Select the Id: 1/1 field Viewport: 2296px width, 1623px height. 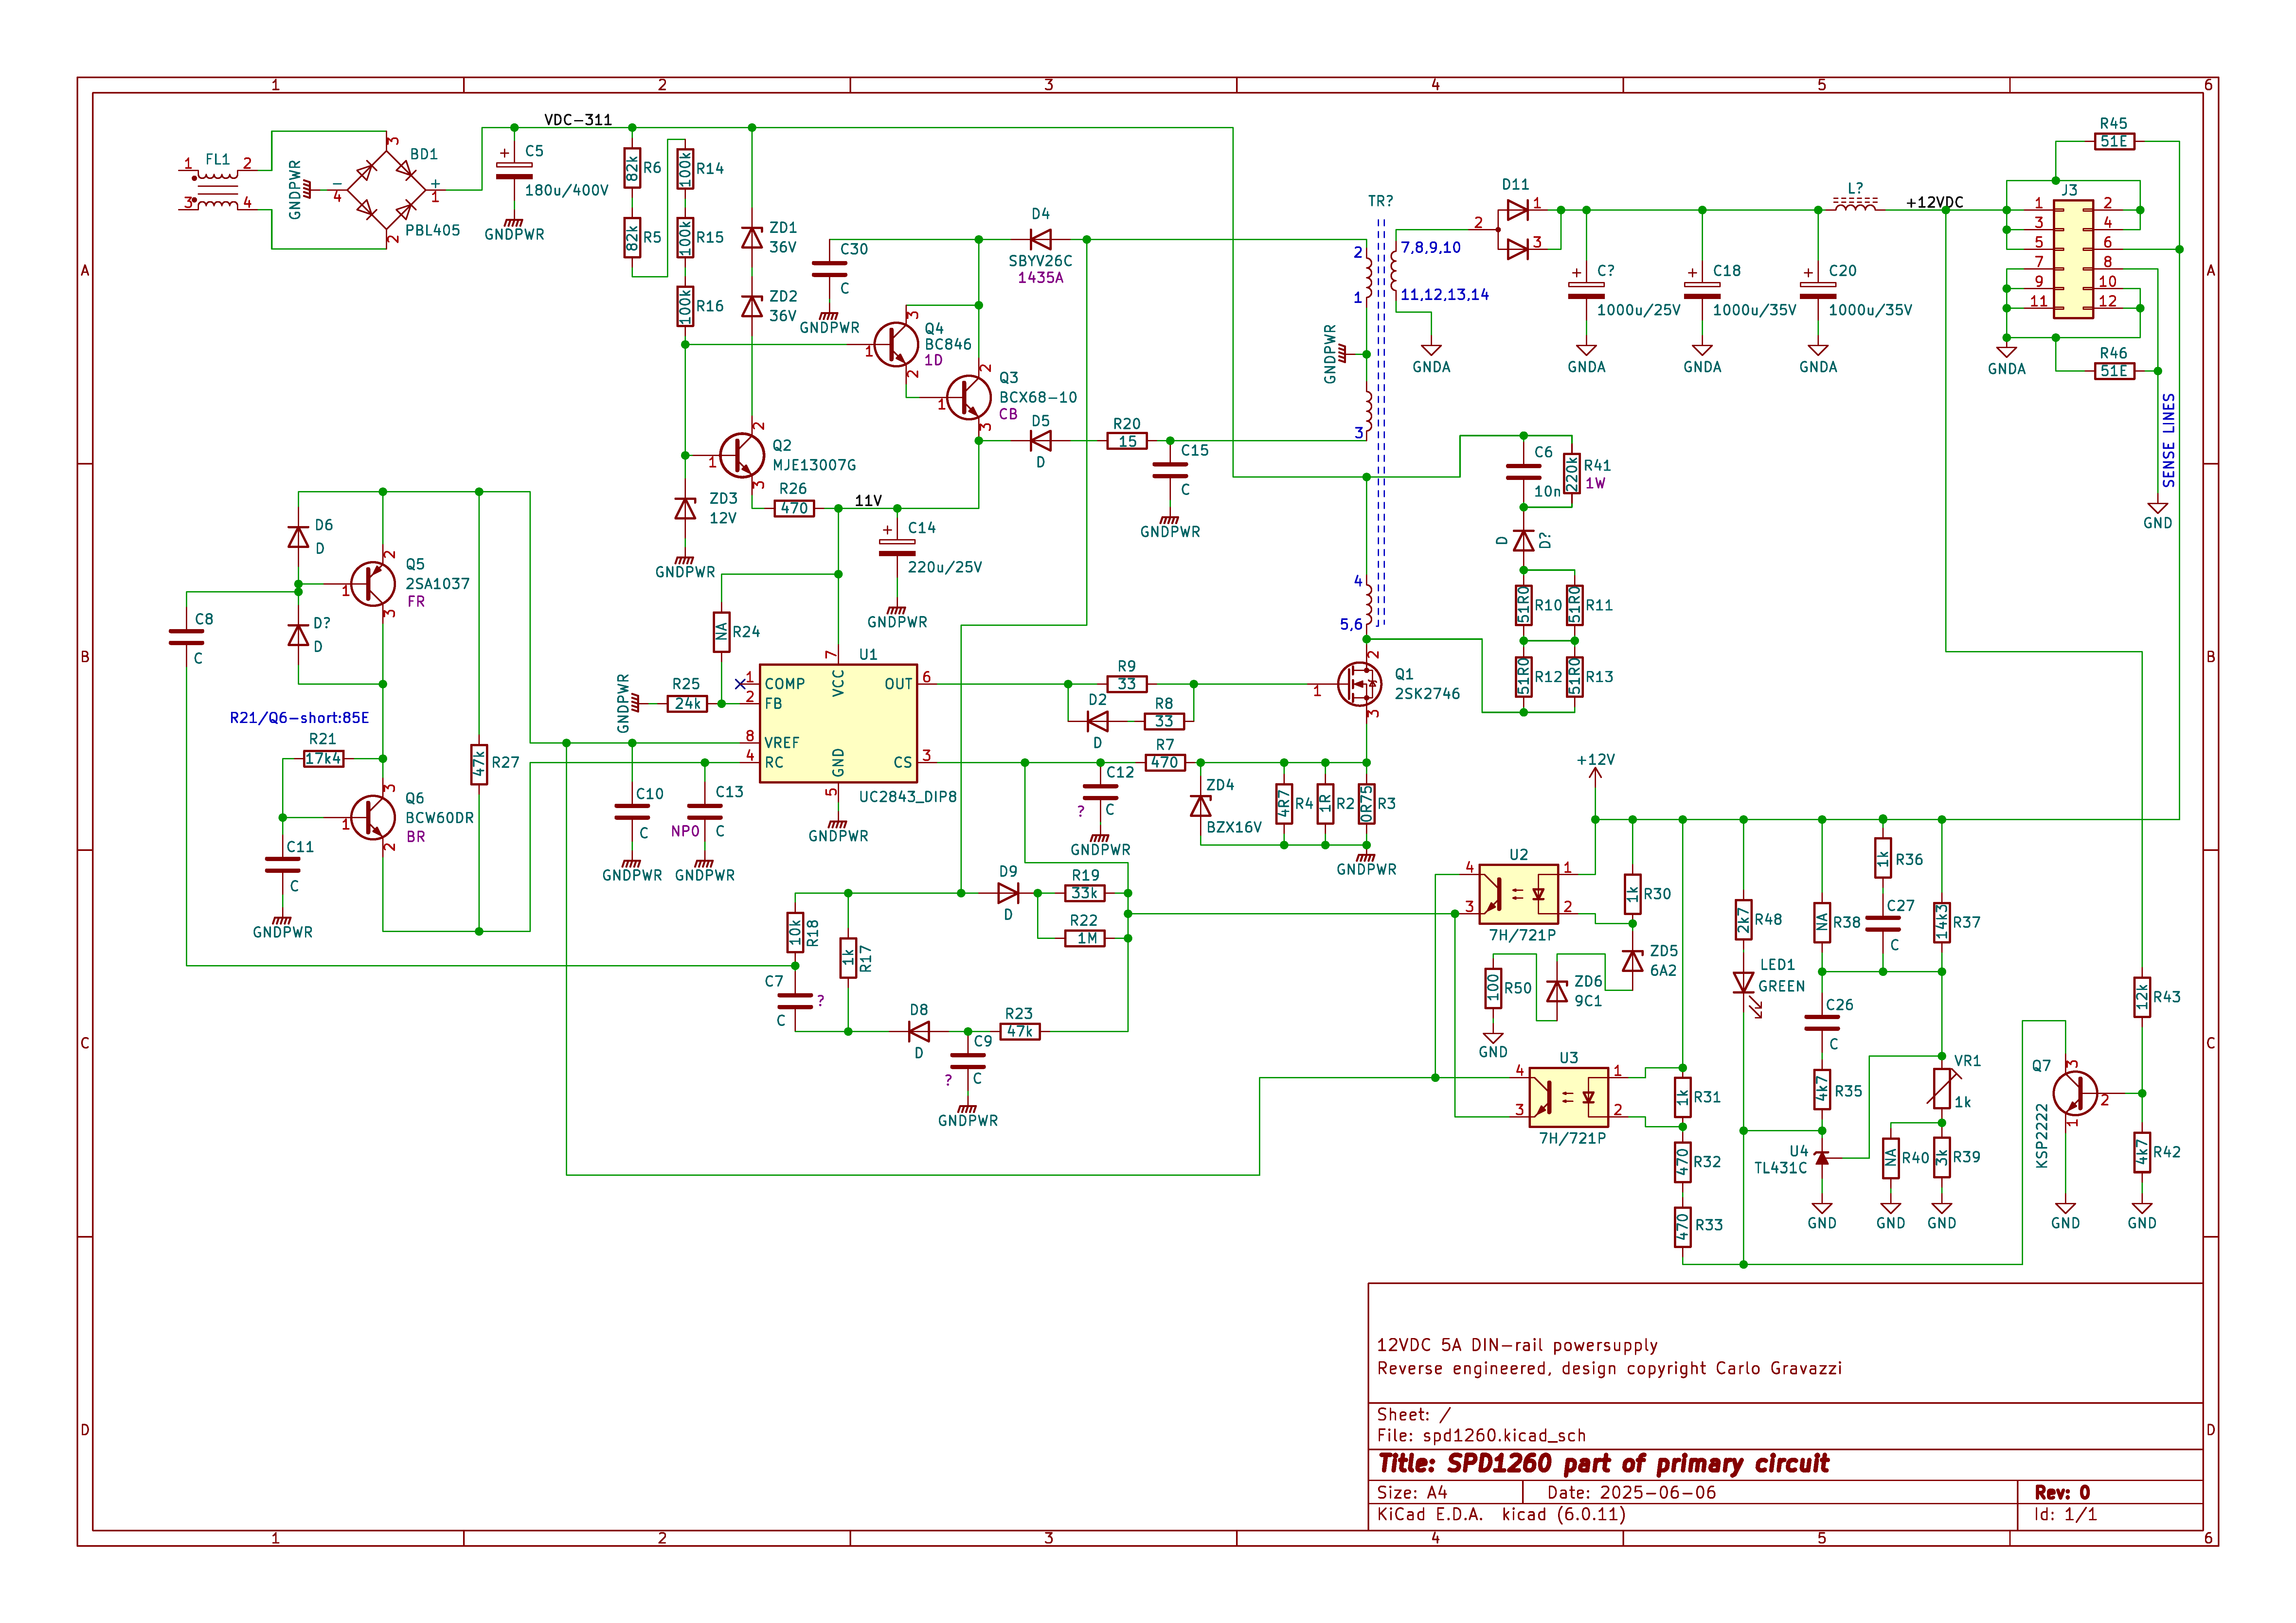click(2065, 1515)
